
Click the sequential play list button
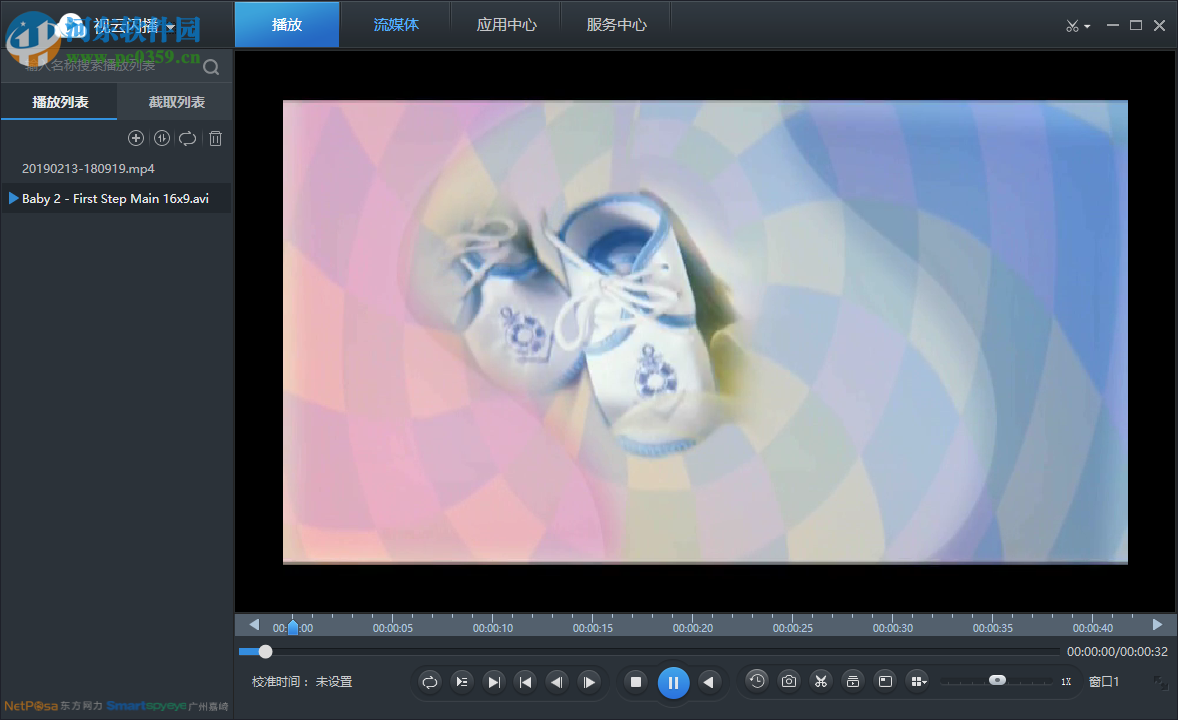tap(462, 682)
